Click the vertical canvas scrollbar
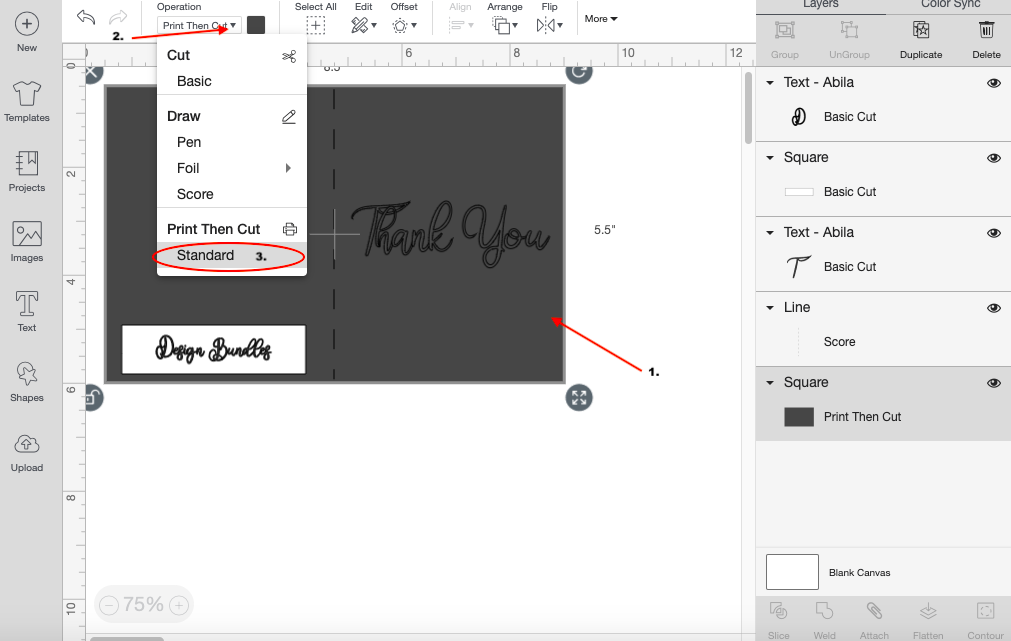This screenshot has width=1011, height=641. point(748,108)
